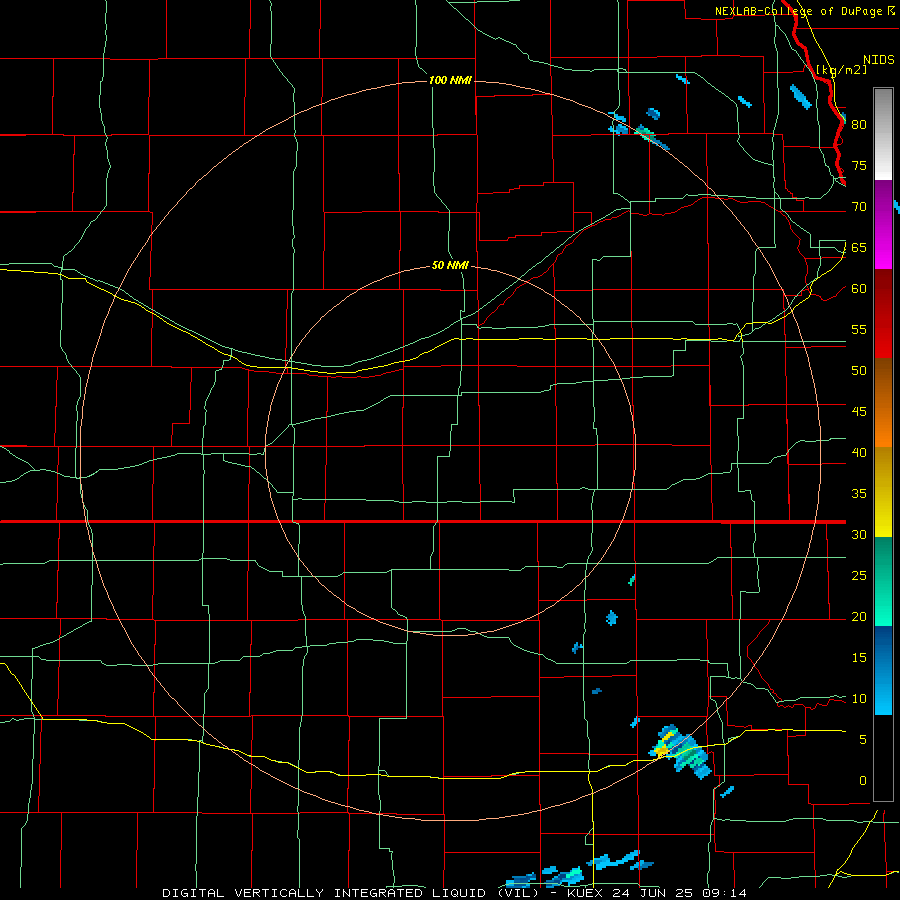
Task: Click the "35" value on the scale
Action: pyautogui.click(x=859, y=494)
